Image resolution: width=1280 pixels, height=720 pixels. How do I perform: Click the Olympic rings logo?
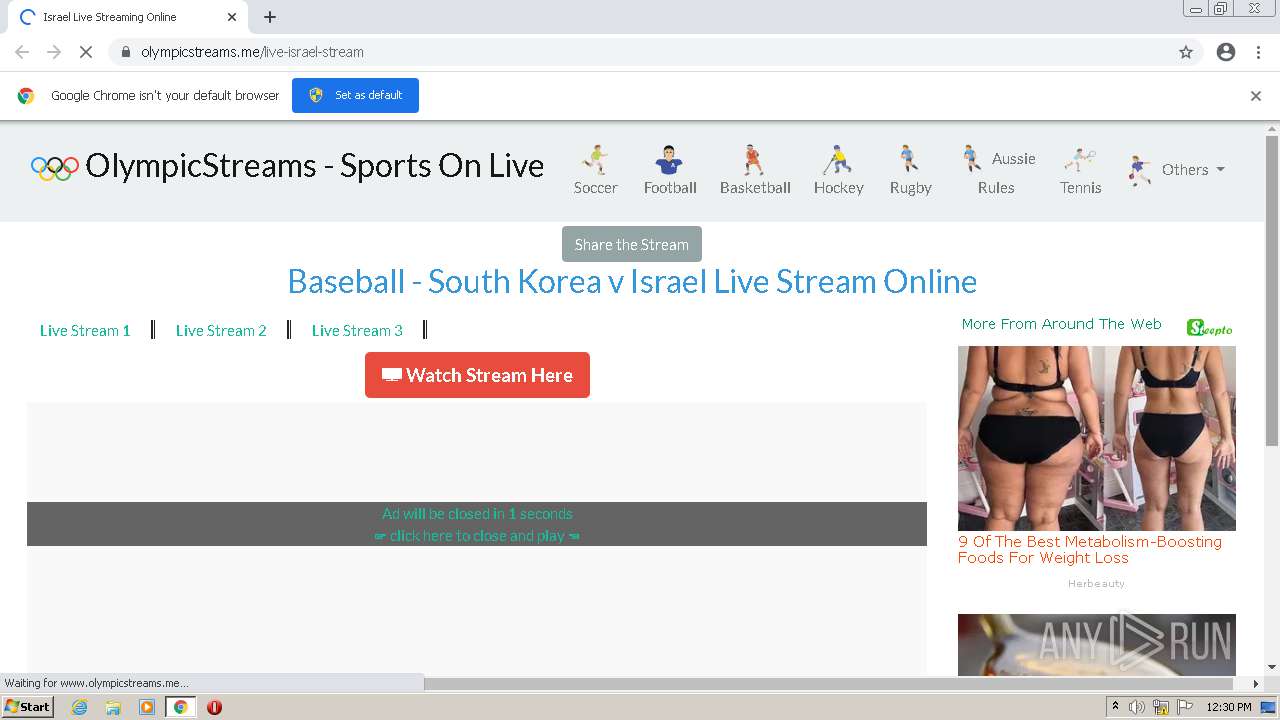pyautogui.click(x=55, y=168)
